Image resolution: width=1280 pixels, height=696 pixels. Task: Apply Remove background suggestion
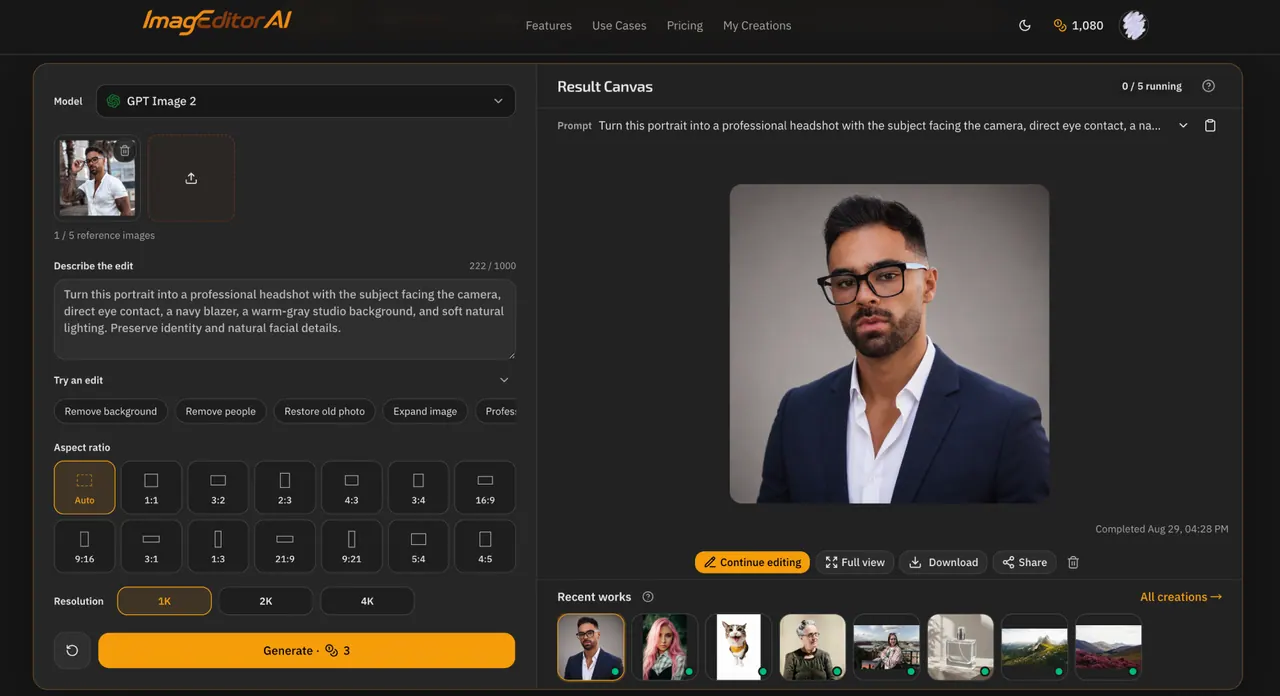(111, 411)
